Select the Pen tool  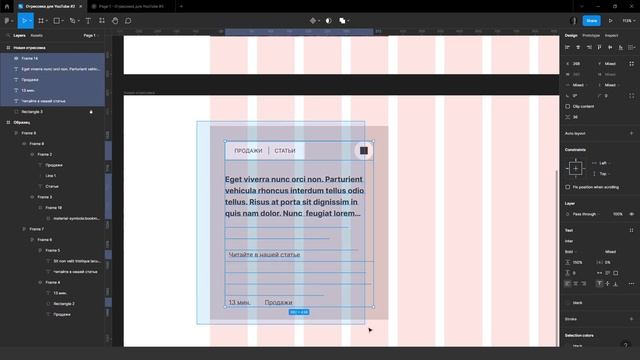coord(73,21)
